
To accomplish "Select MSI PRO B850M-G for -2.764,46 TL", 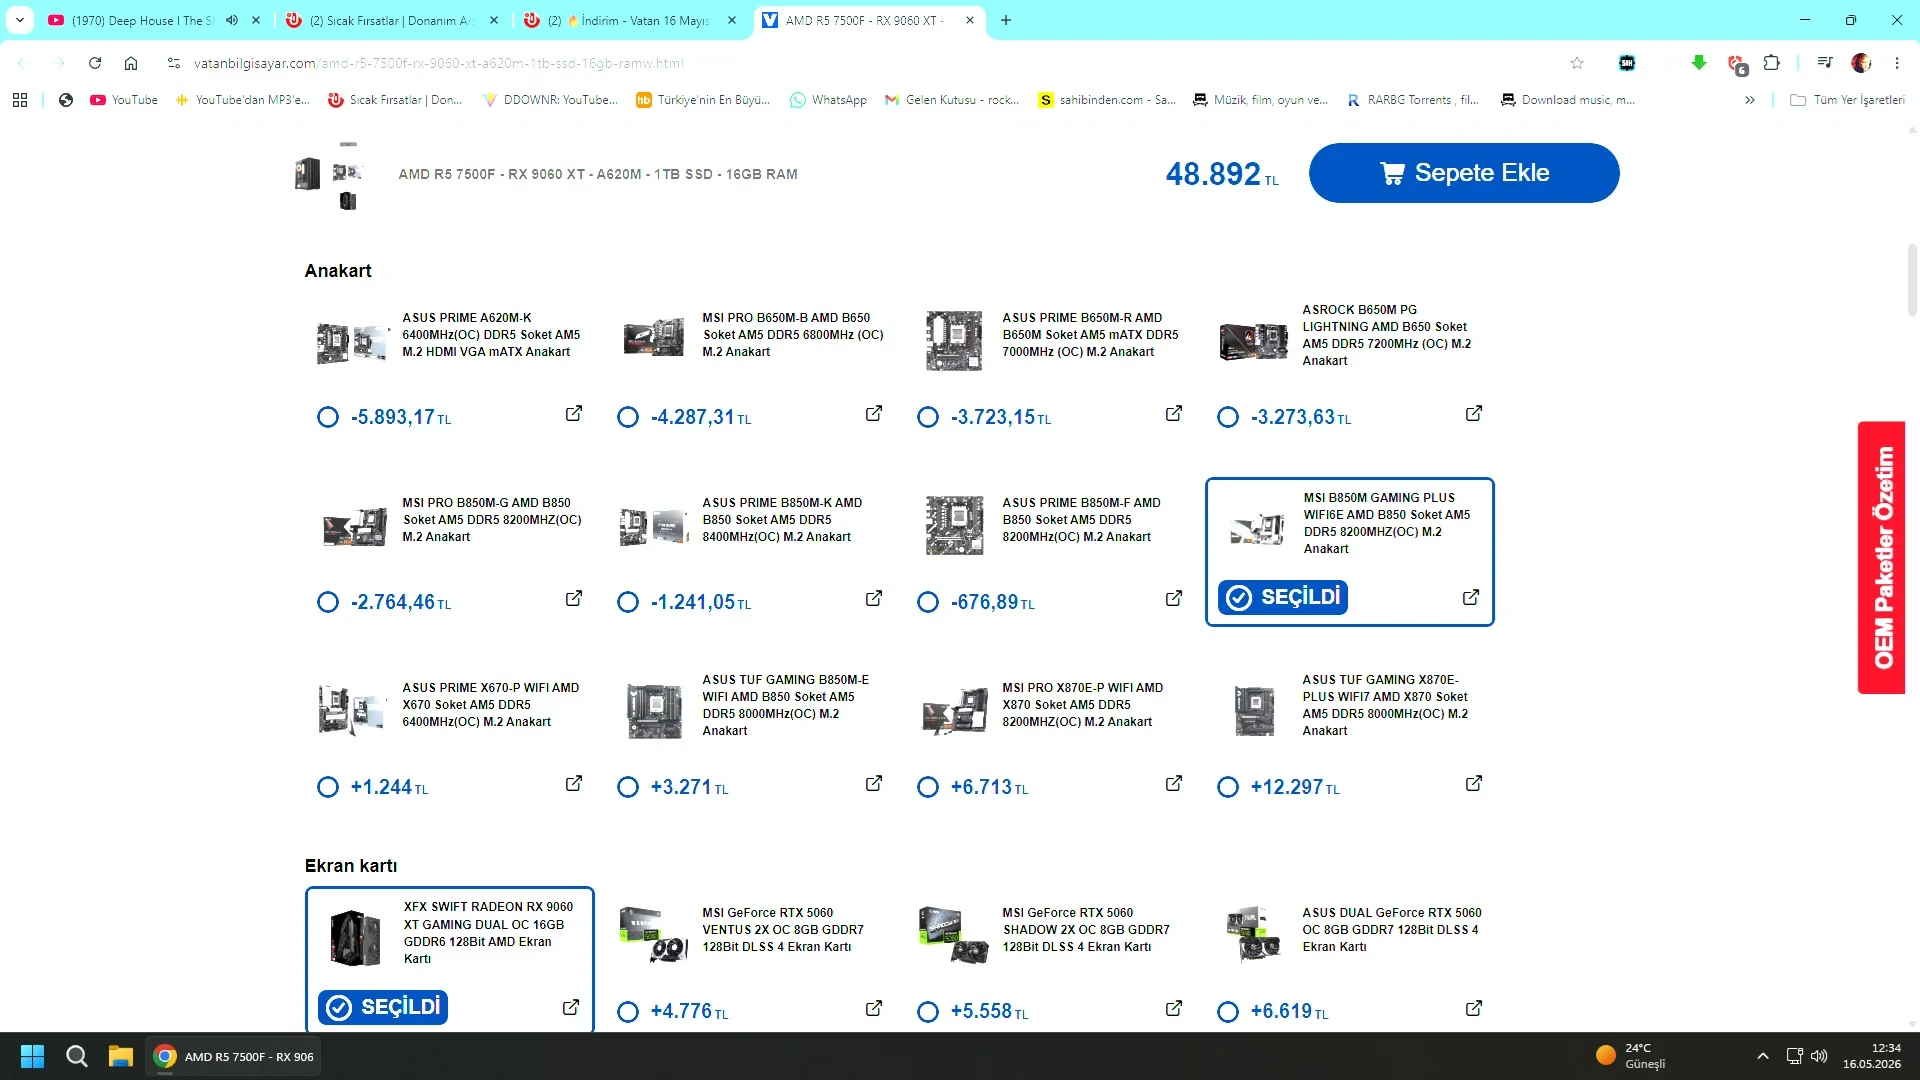I will point(328,602).
